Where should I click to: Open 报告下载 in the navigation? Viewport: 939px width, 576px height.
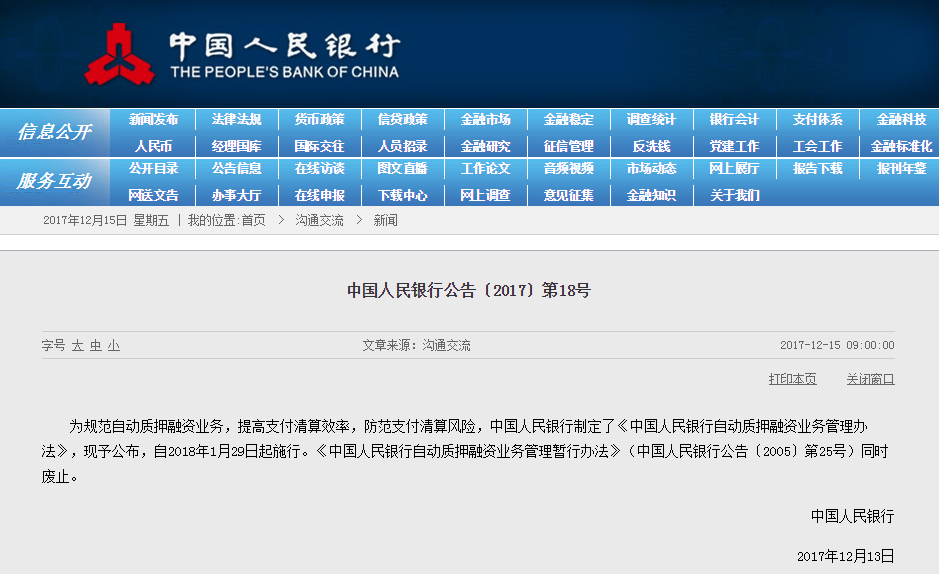coord(817,168)
